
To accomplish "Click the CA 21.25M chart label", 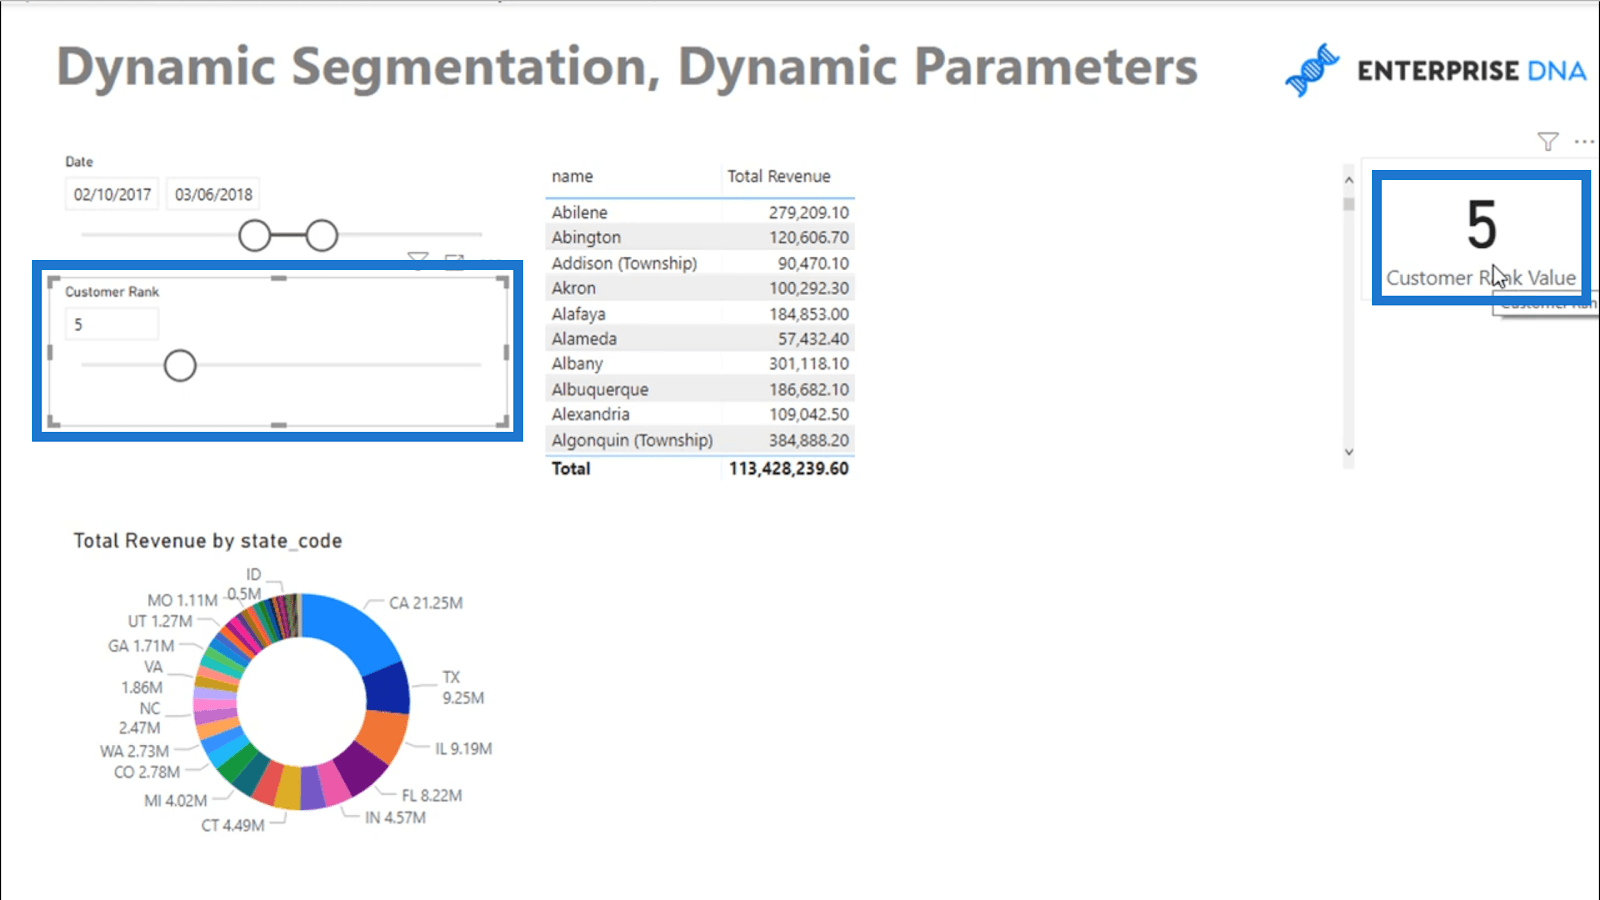I will coord(426,603).
